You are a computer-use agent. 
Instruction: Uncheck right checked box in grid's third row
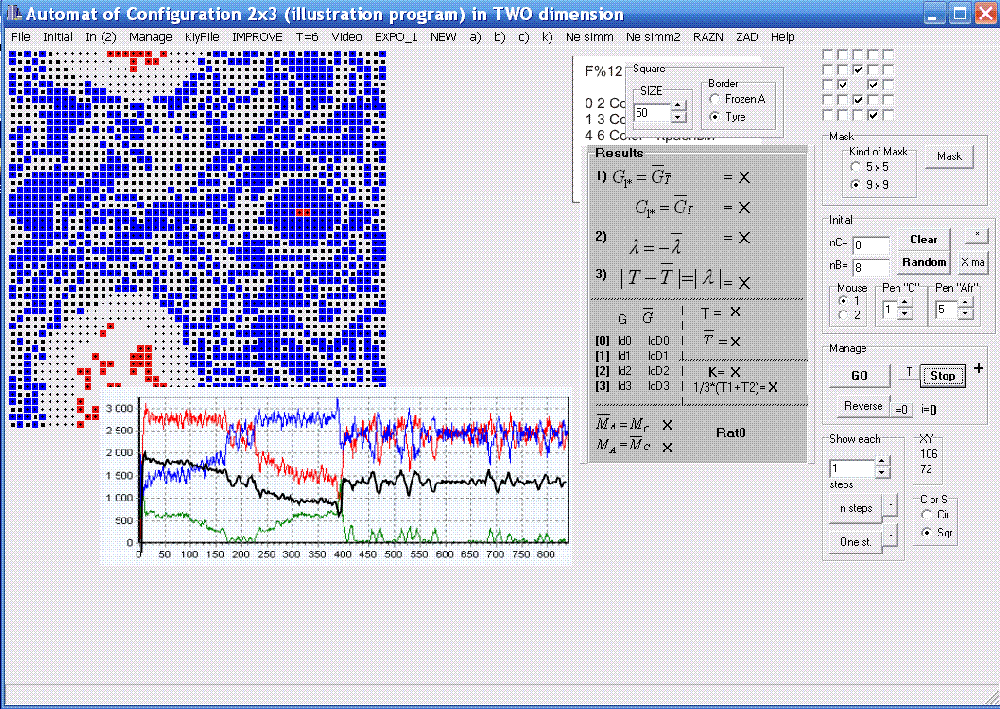(x=873, y=85)
